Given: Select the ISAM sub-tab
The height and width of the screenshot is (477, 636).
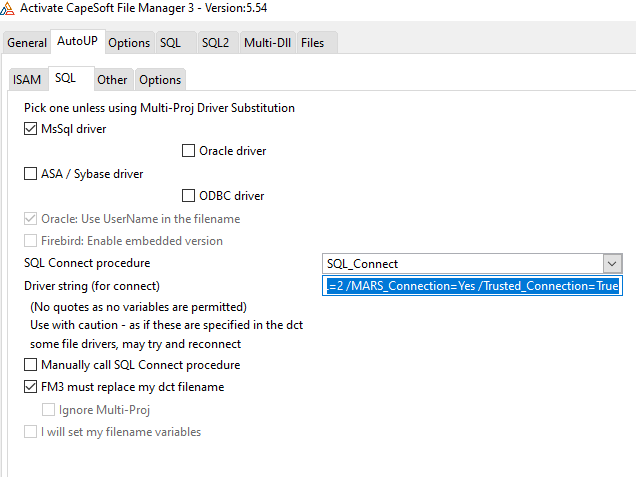Looking at the screenshot, I should (27, 80).
